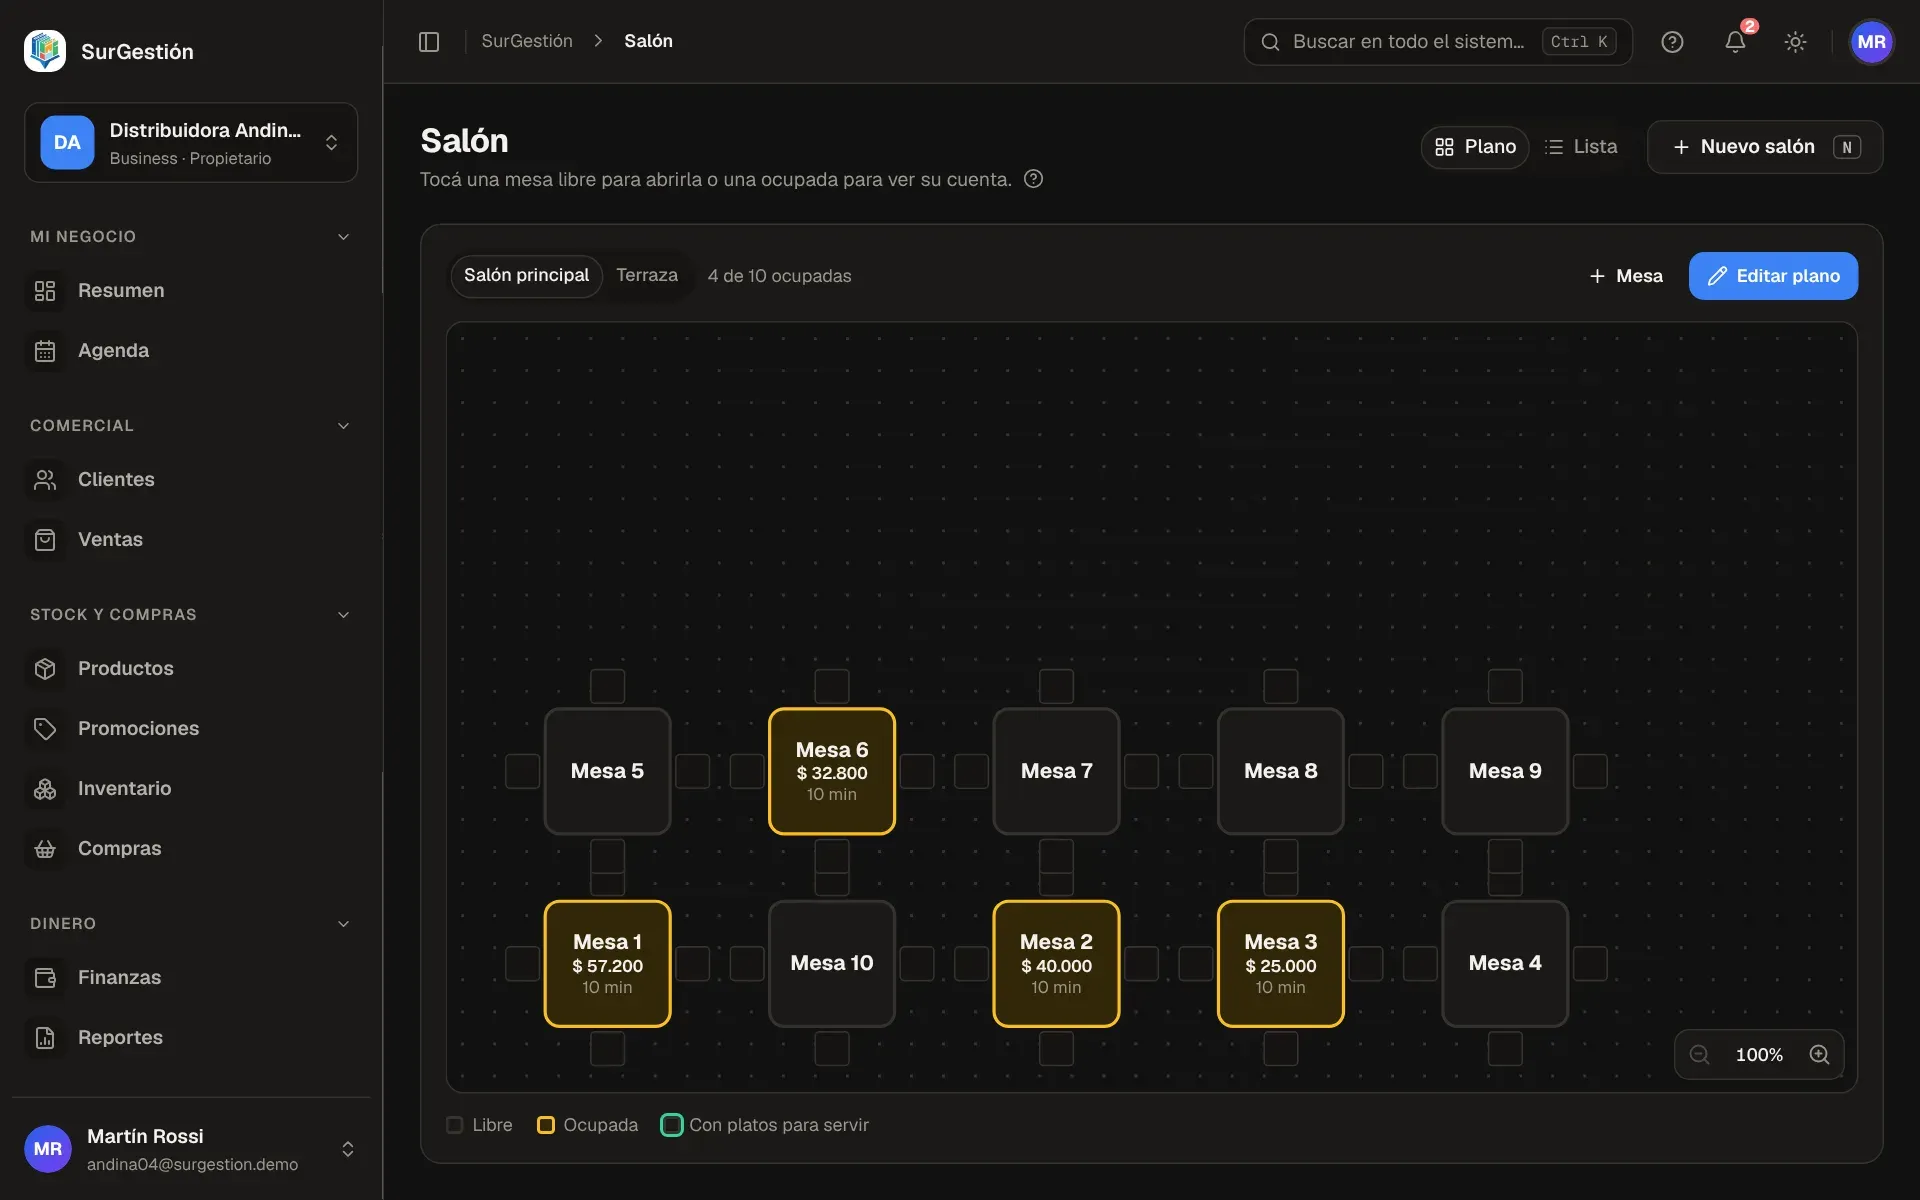Click the help icon beside Salón description

tap(1033, 179)
